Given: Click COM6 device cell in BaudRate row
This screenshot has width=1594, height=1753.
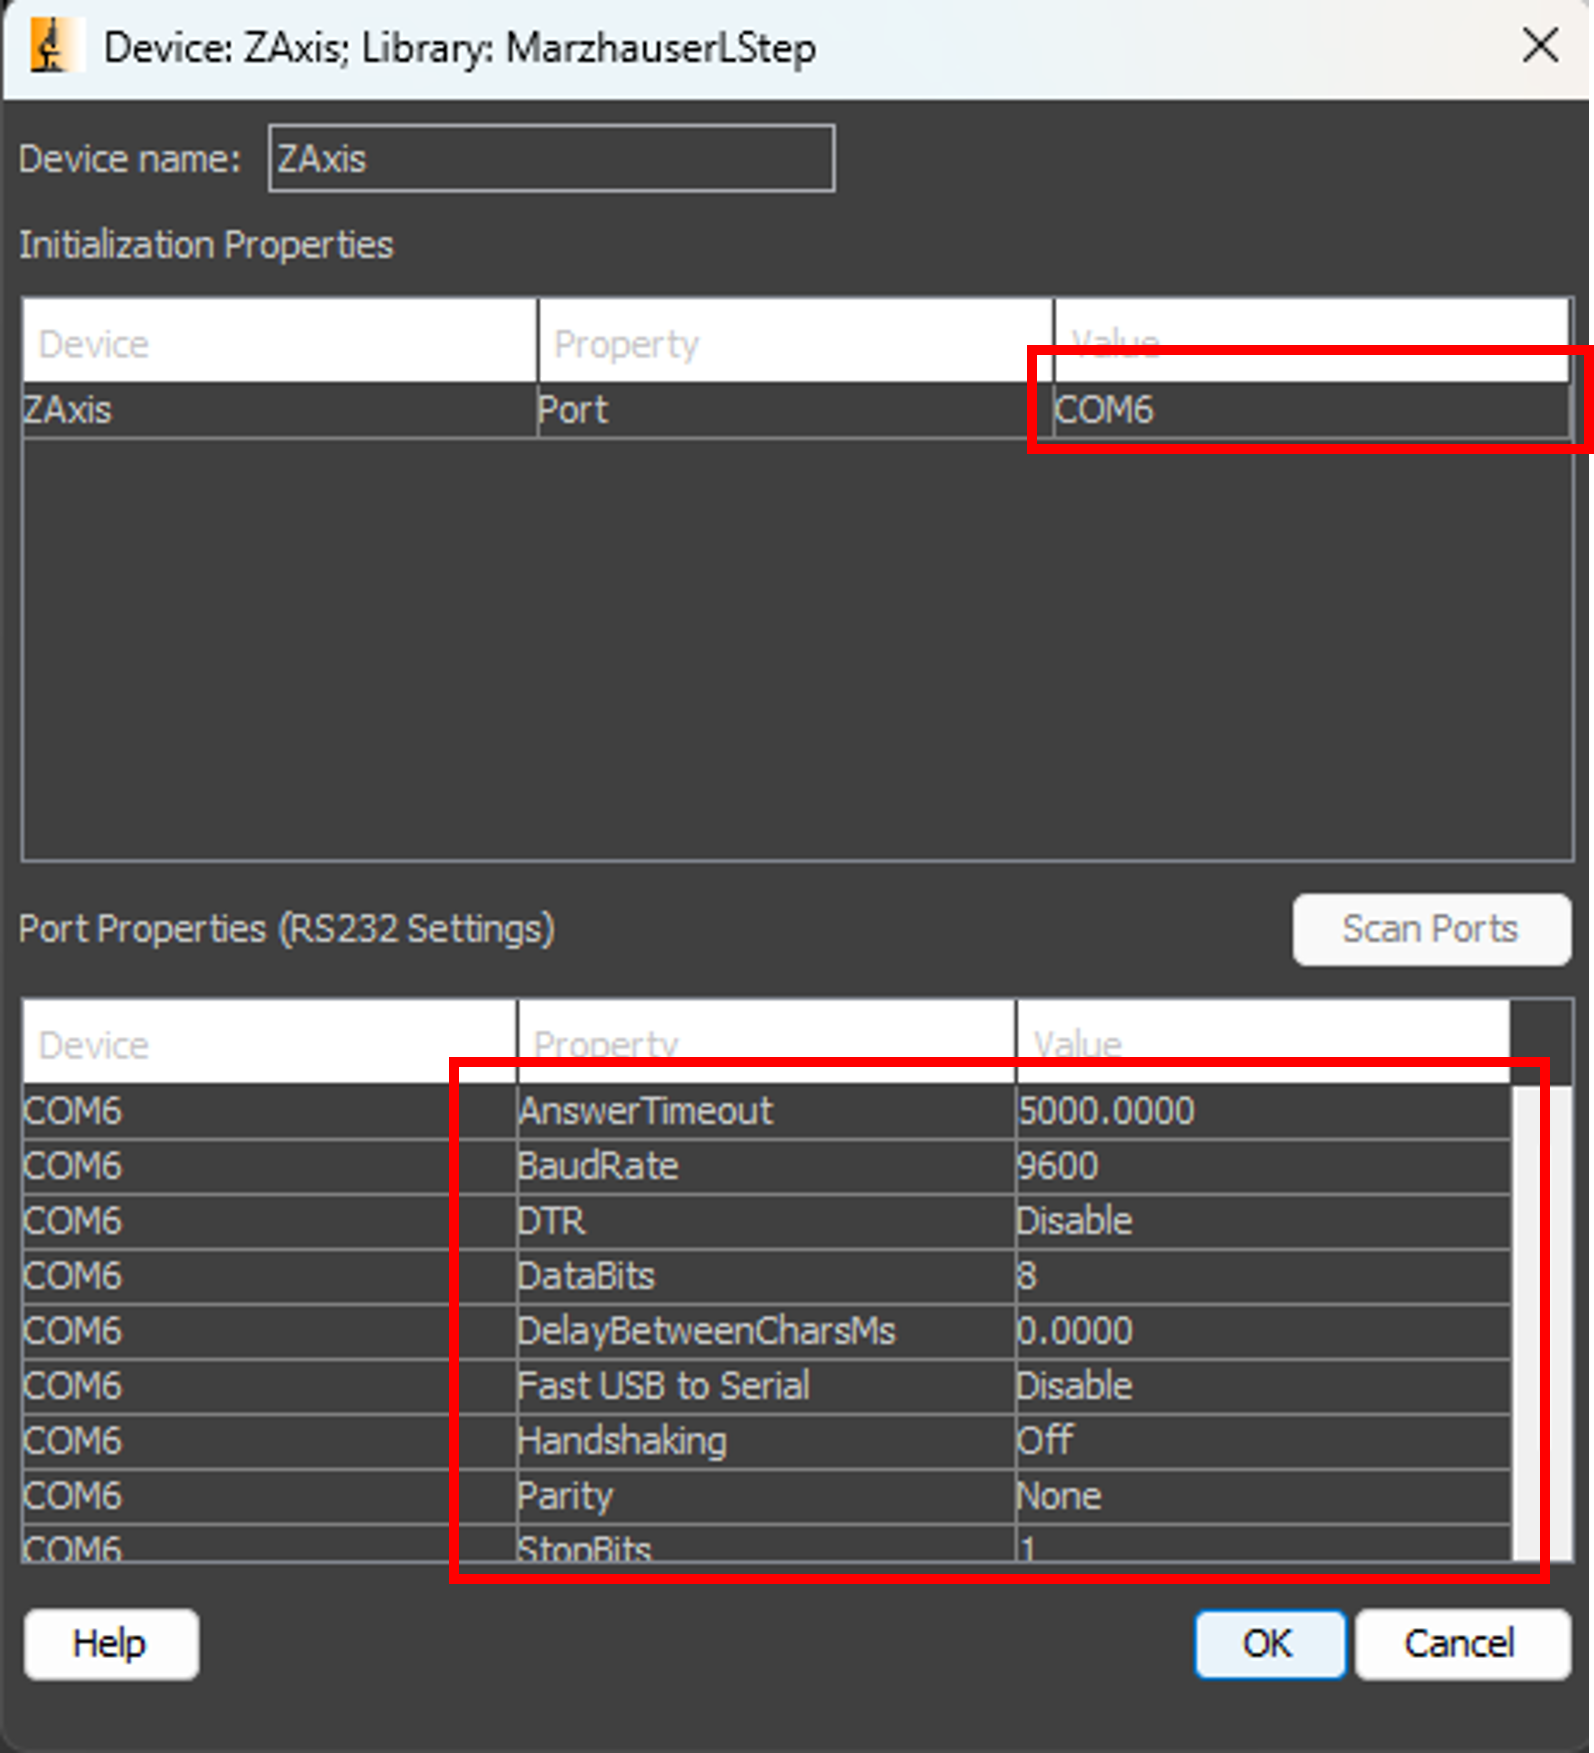Looking at the screenshot, I should click(270, 1166).
